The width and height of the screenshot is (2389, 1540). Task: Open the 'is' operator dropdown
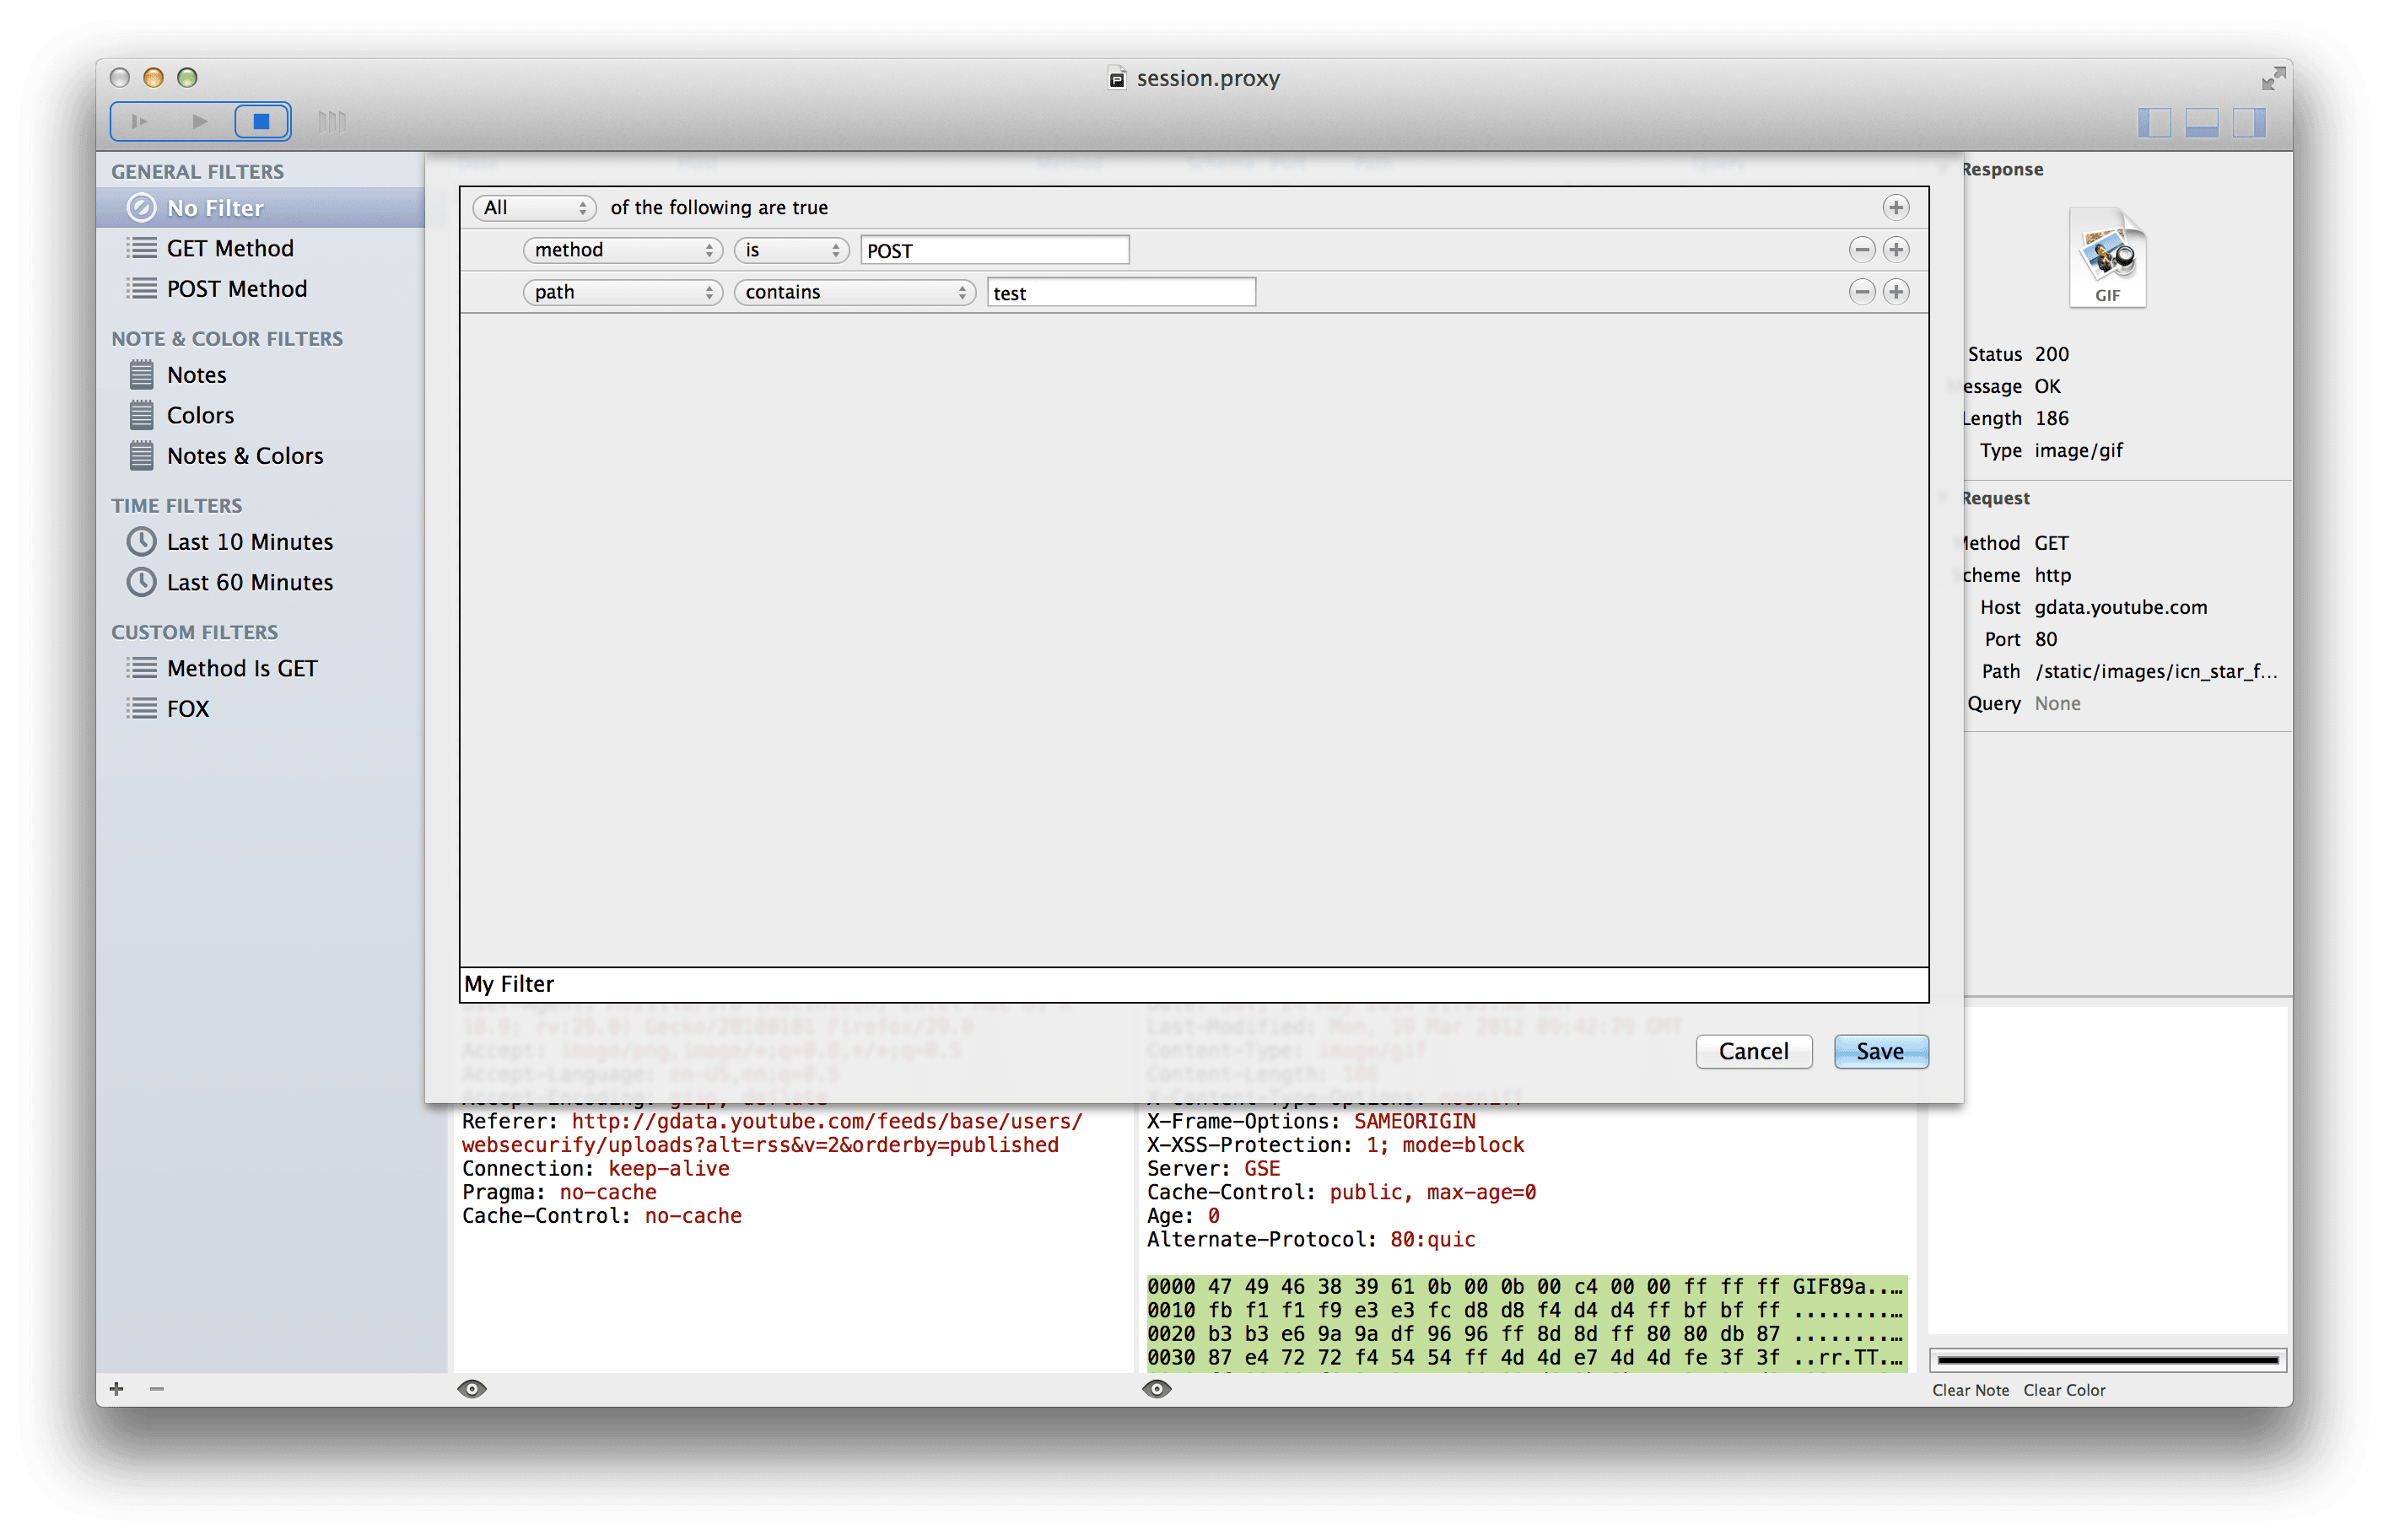791,250
